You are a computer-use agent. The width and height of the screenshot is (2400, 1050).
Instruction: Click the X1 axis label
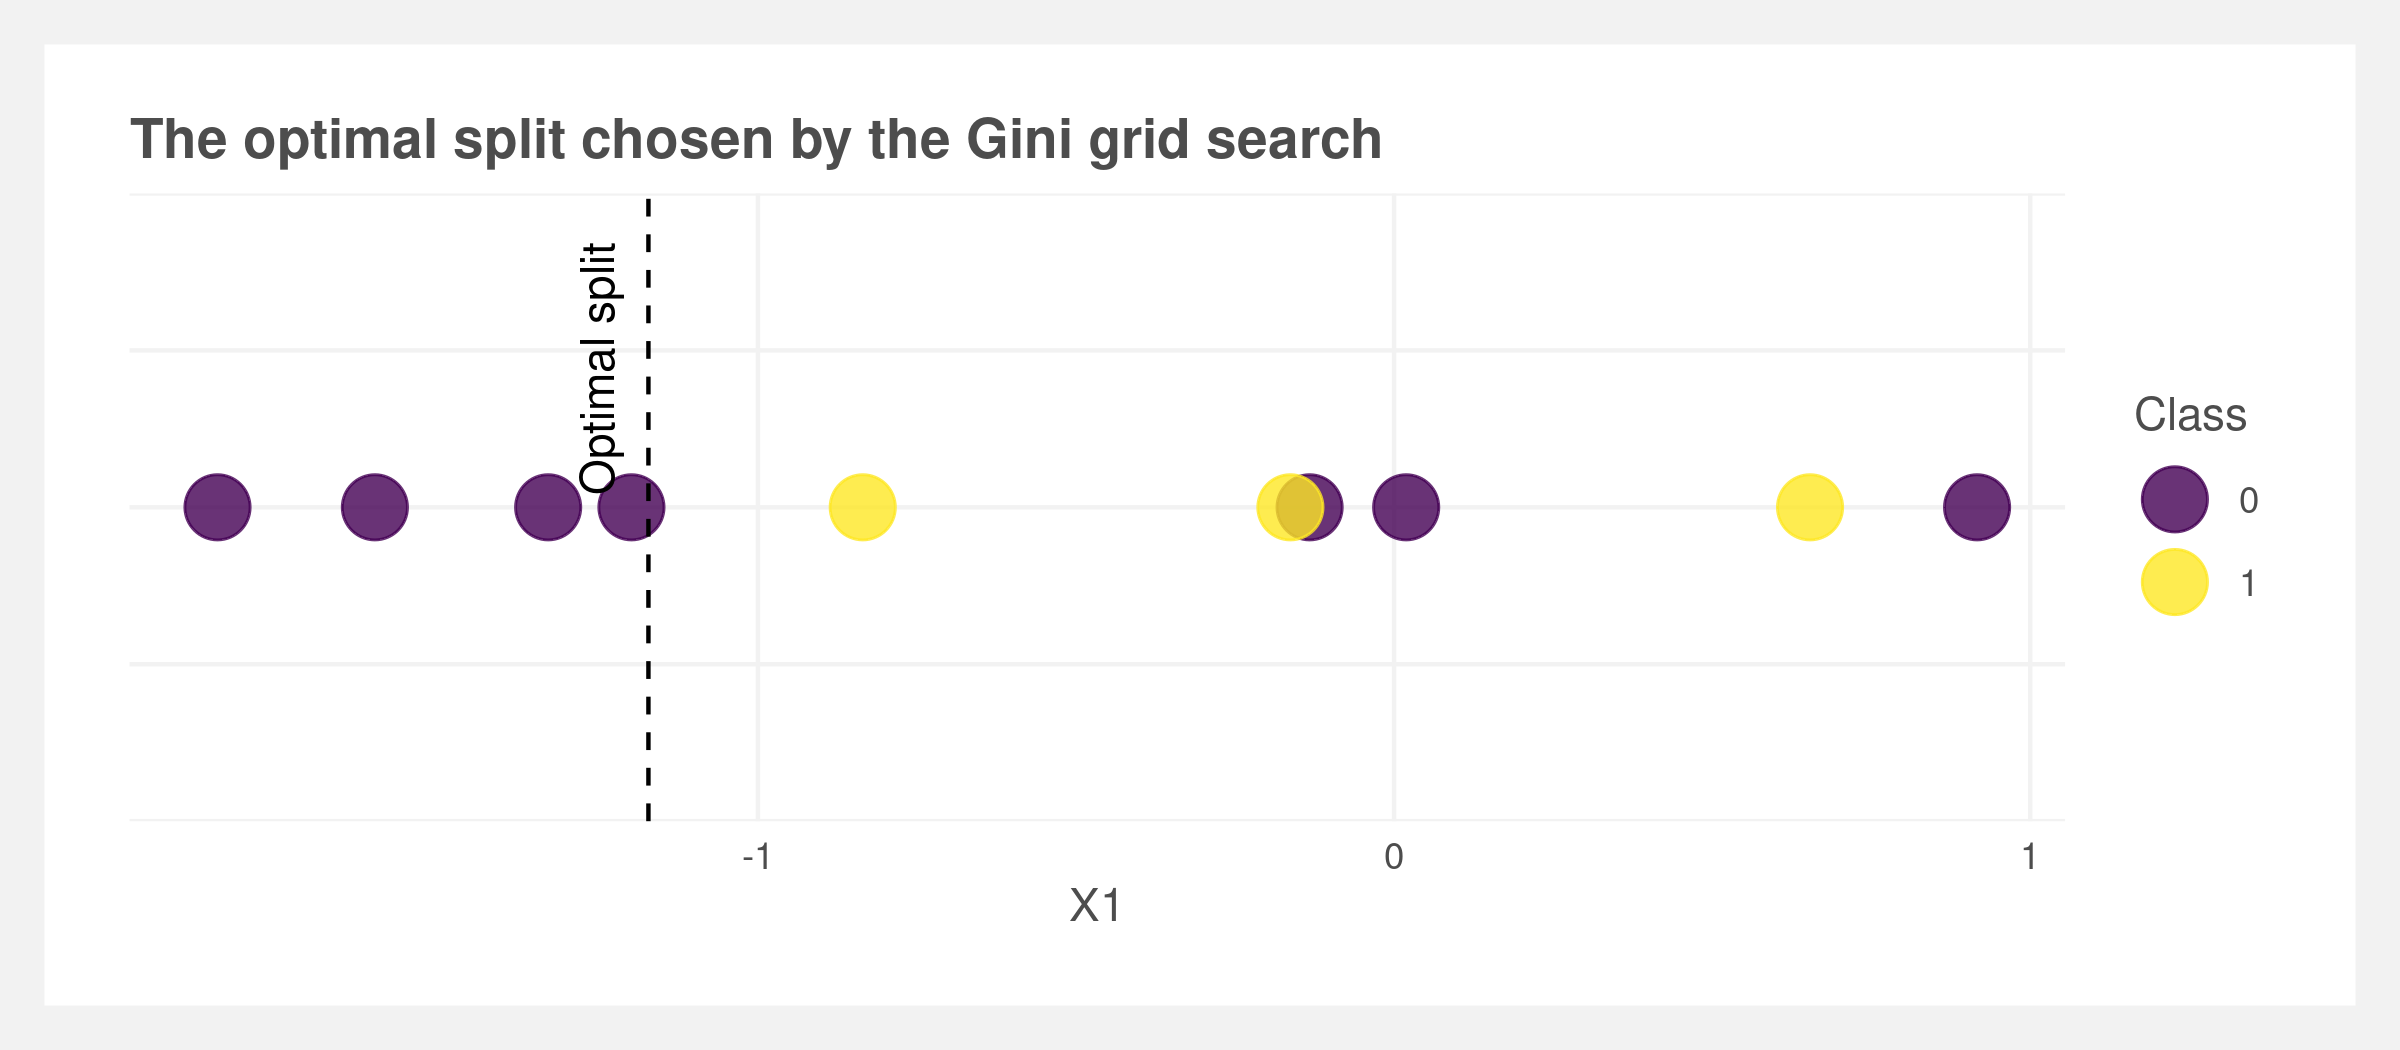tap(1096, 906)
